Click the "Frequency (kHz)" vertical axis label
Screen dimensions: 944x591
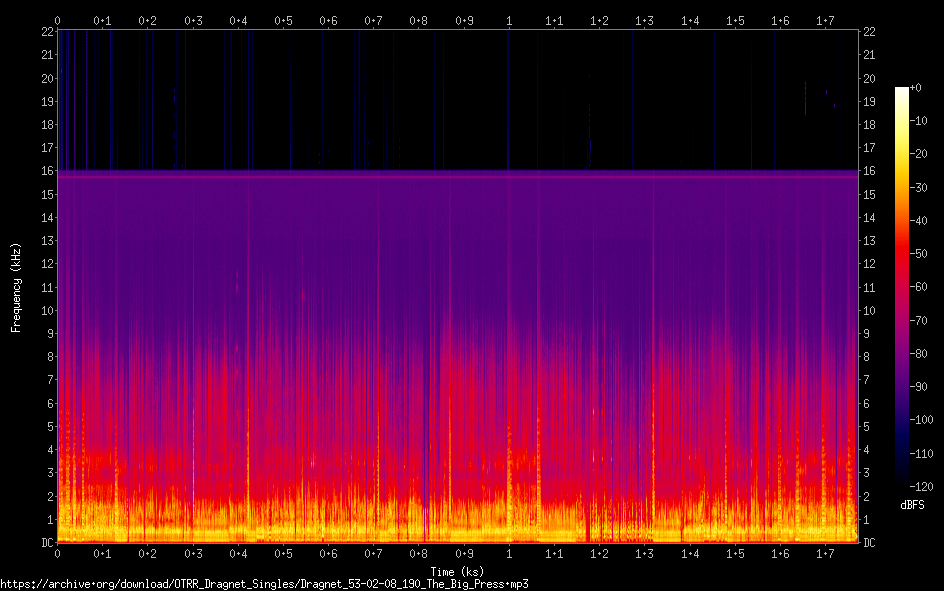pyautogui.click(x=15, y=287)
